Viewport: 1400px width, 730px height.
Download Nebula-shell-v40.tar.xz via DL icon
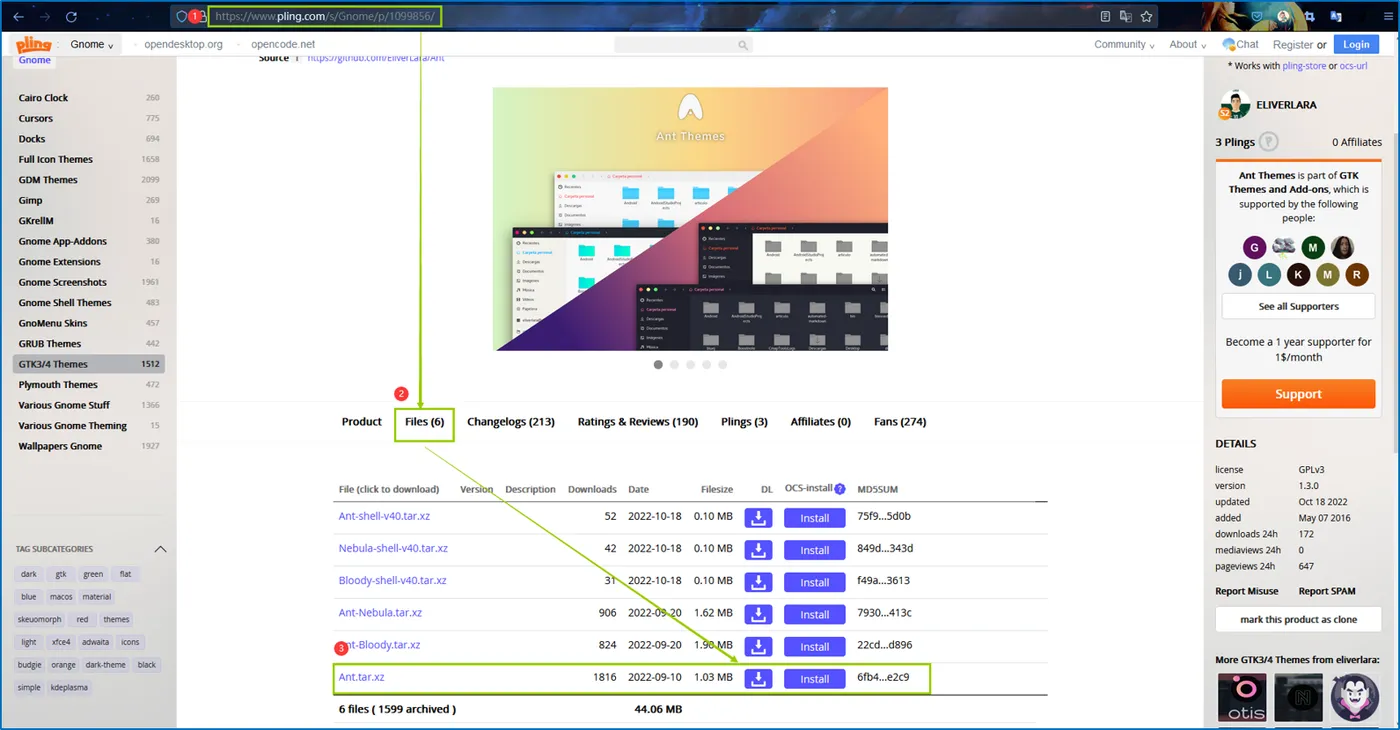759,550
